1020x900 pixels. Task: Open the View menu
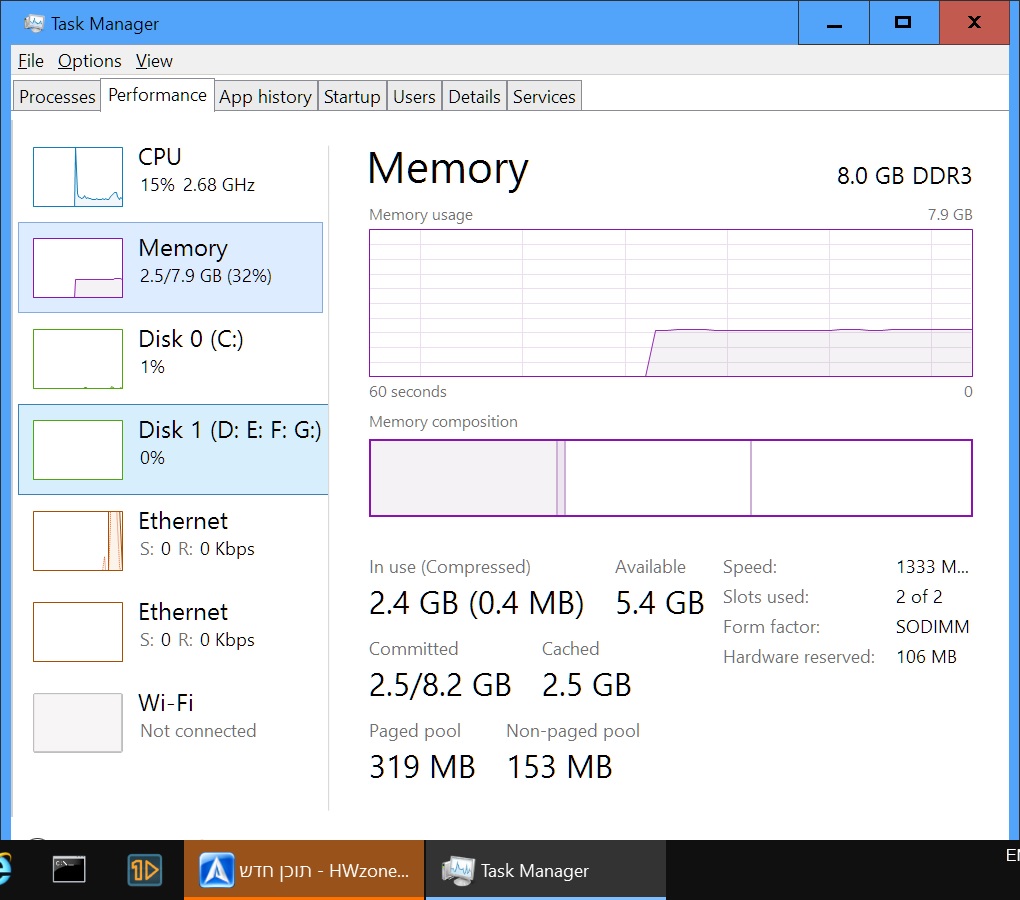(x=154, y=60)
